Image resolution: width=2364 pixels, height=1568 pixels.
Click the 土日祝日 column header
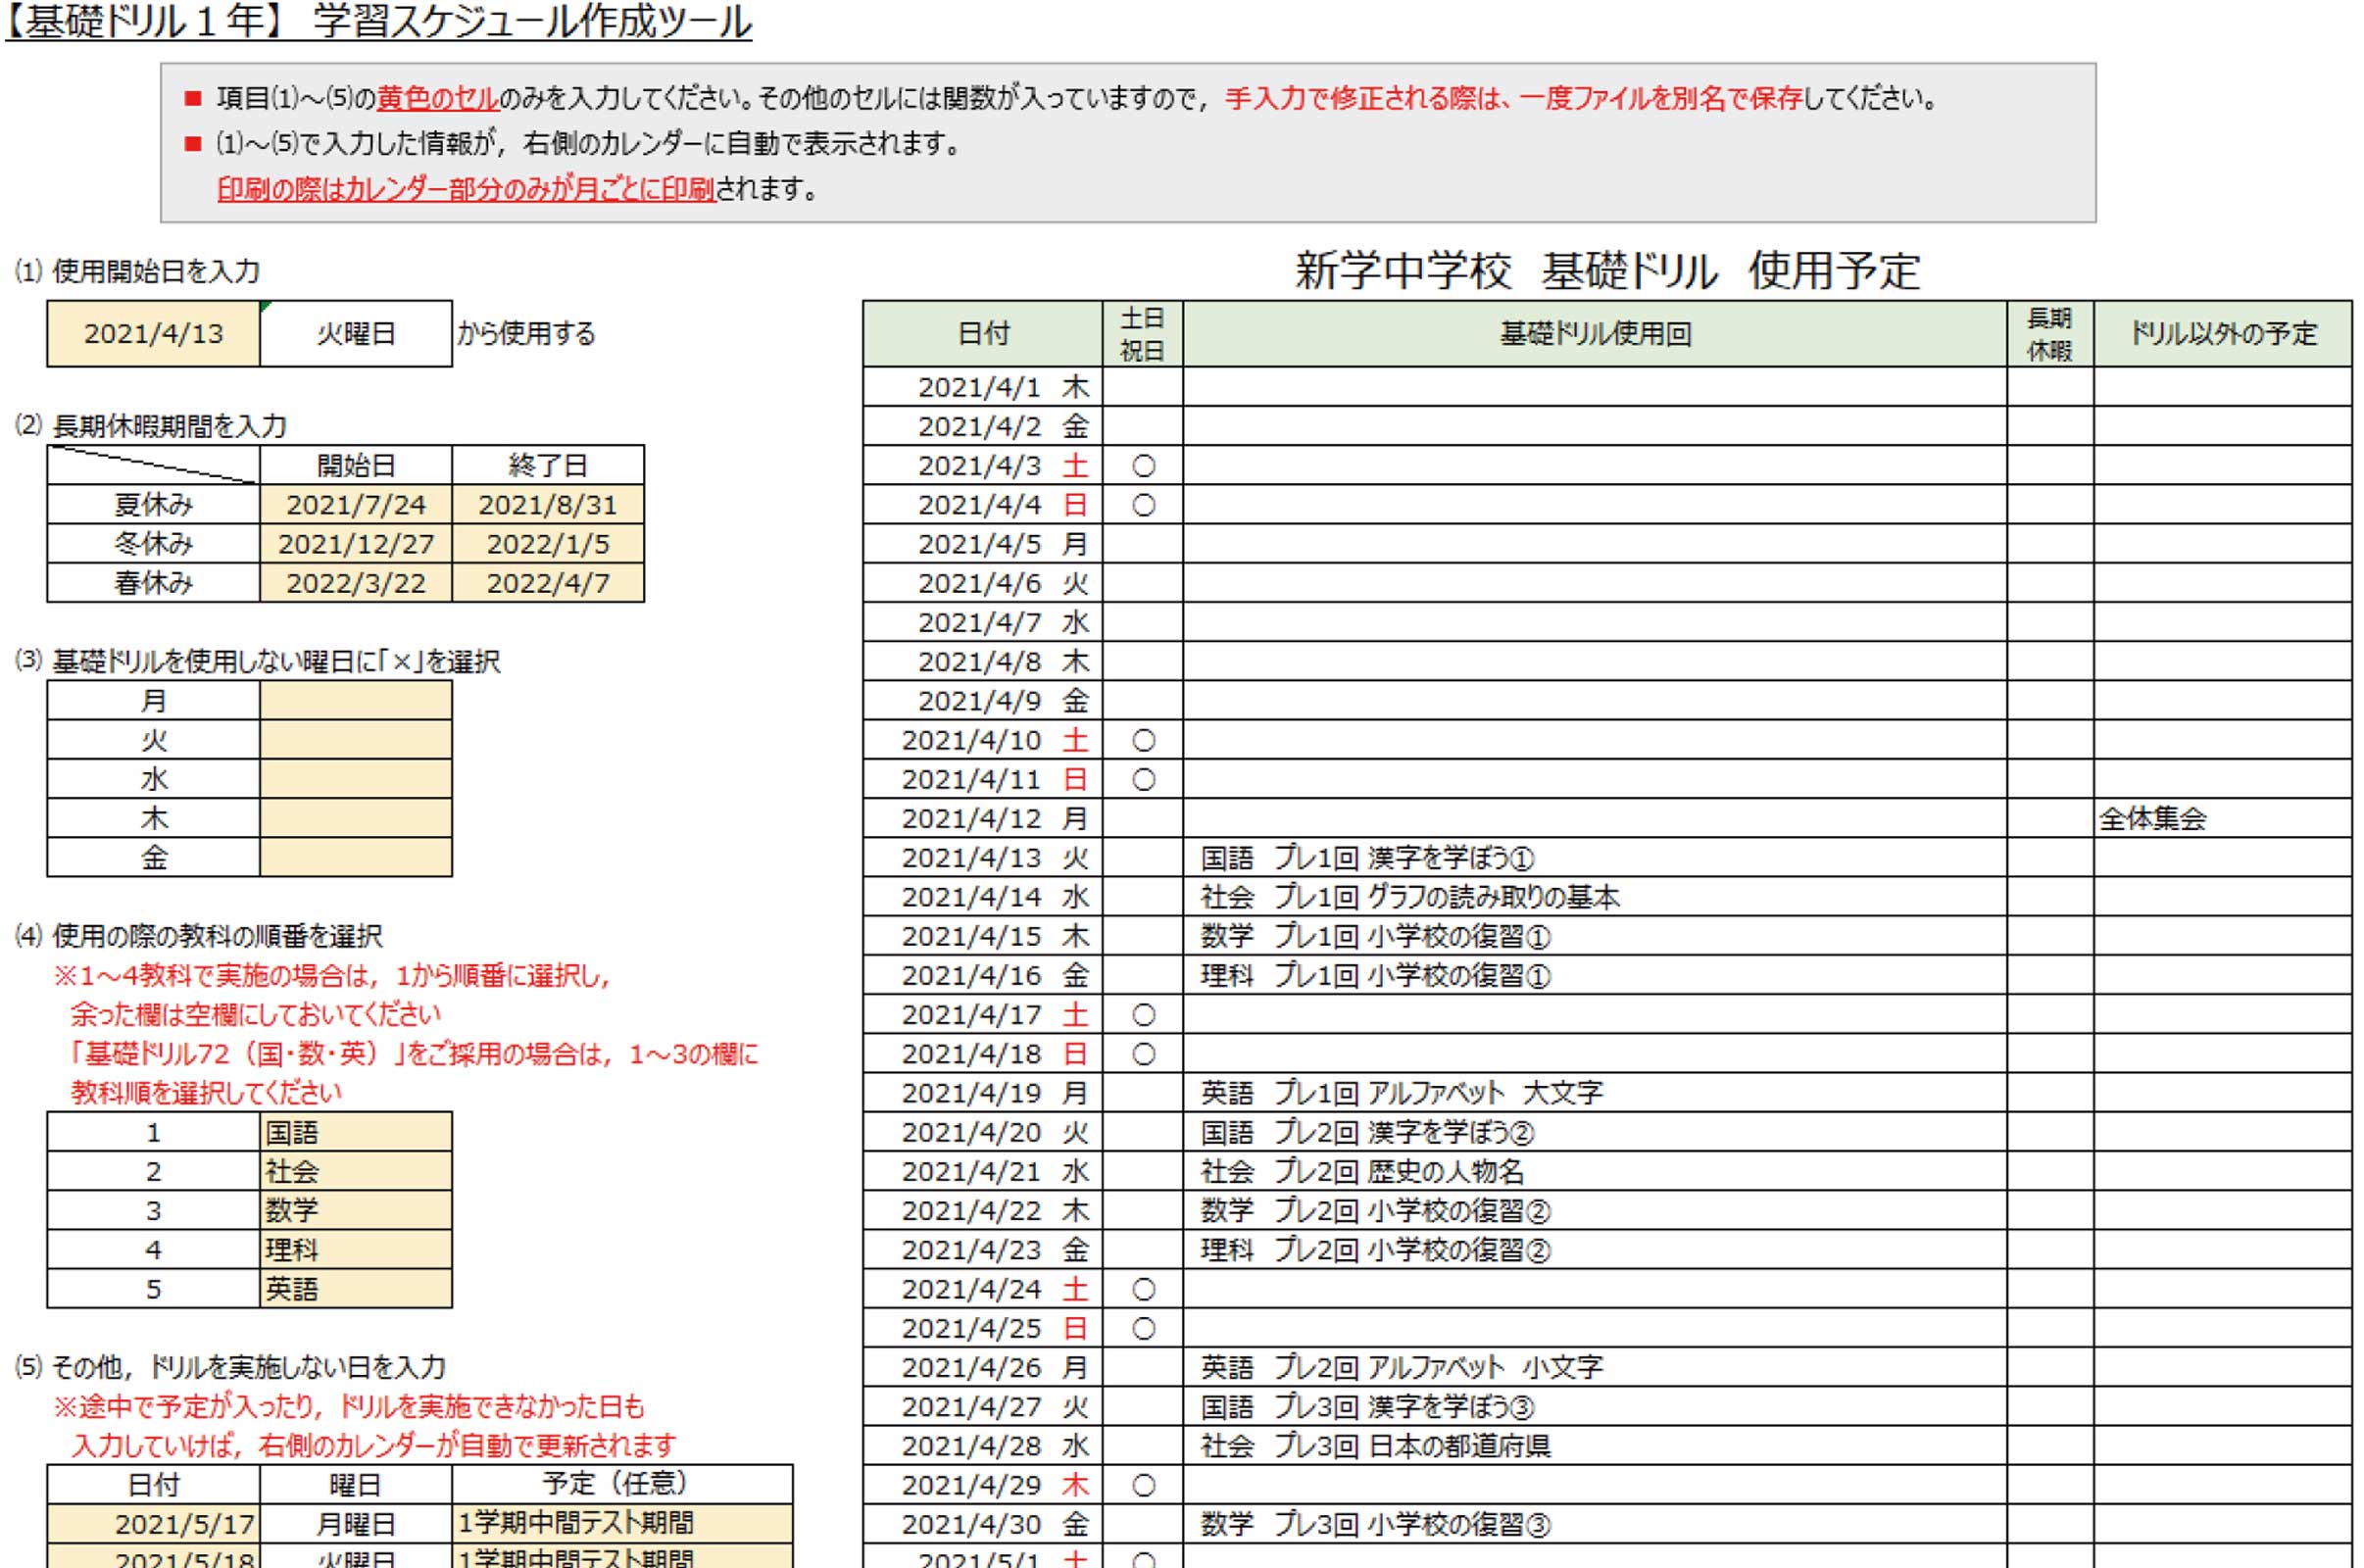point(1143,333)
